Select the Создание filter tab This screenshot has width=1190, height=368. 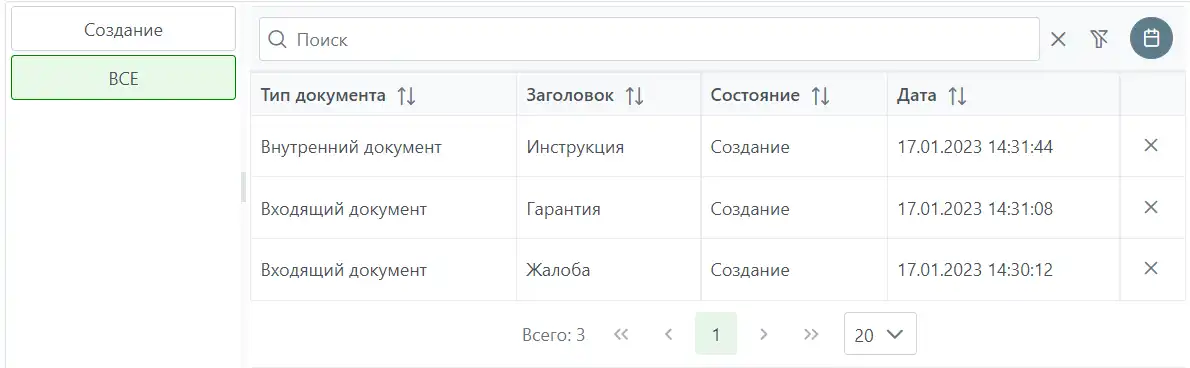pos(124,29)
